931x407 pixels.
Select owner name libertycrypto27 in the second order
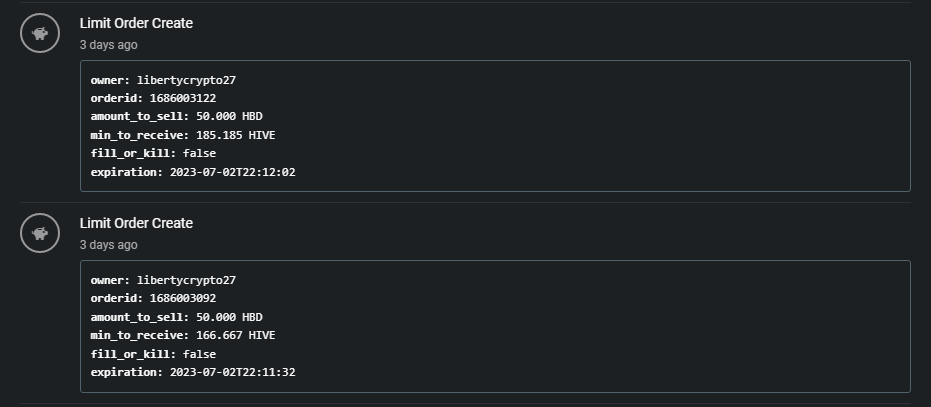(x=186, y=280)
